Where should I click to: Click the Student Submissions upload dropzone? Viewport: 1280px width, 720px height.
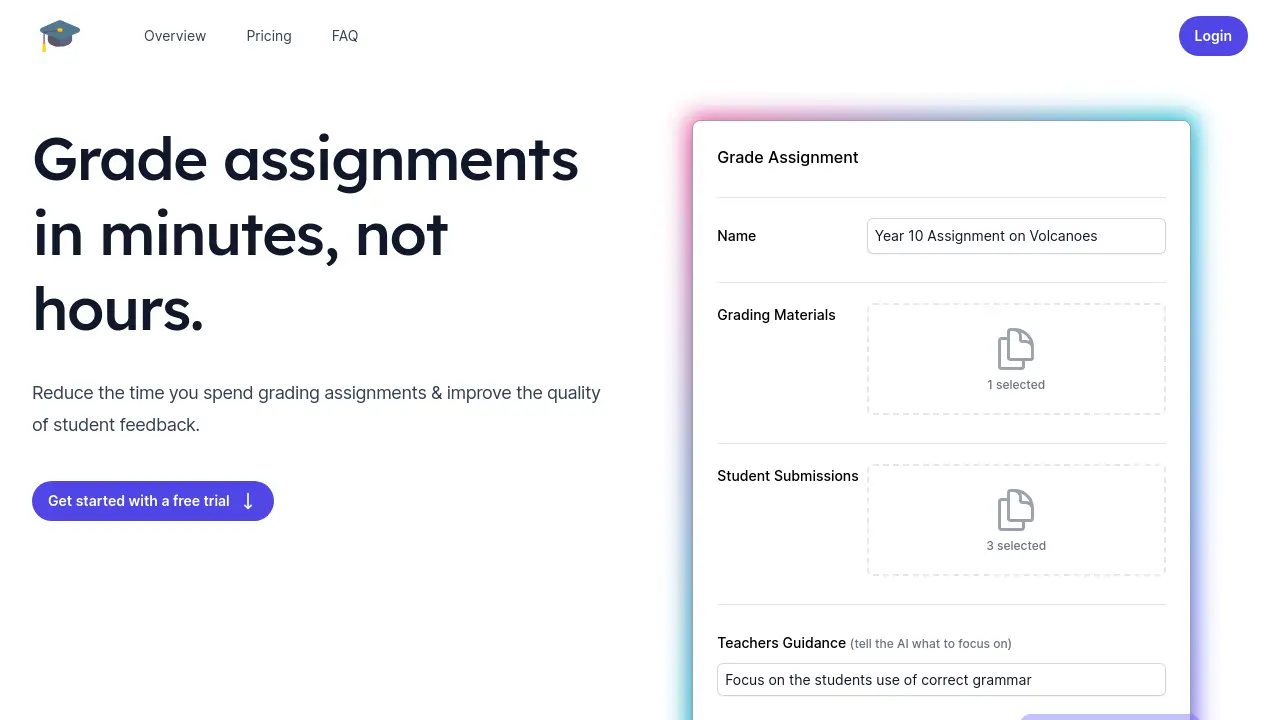tap(1016, 520)
